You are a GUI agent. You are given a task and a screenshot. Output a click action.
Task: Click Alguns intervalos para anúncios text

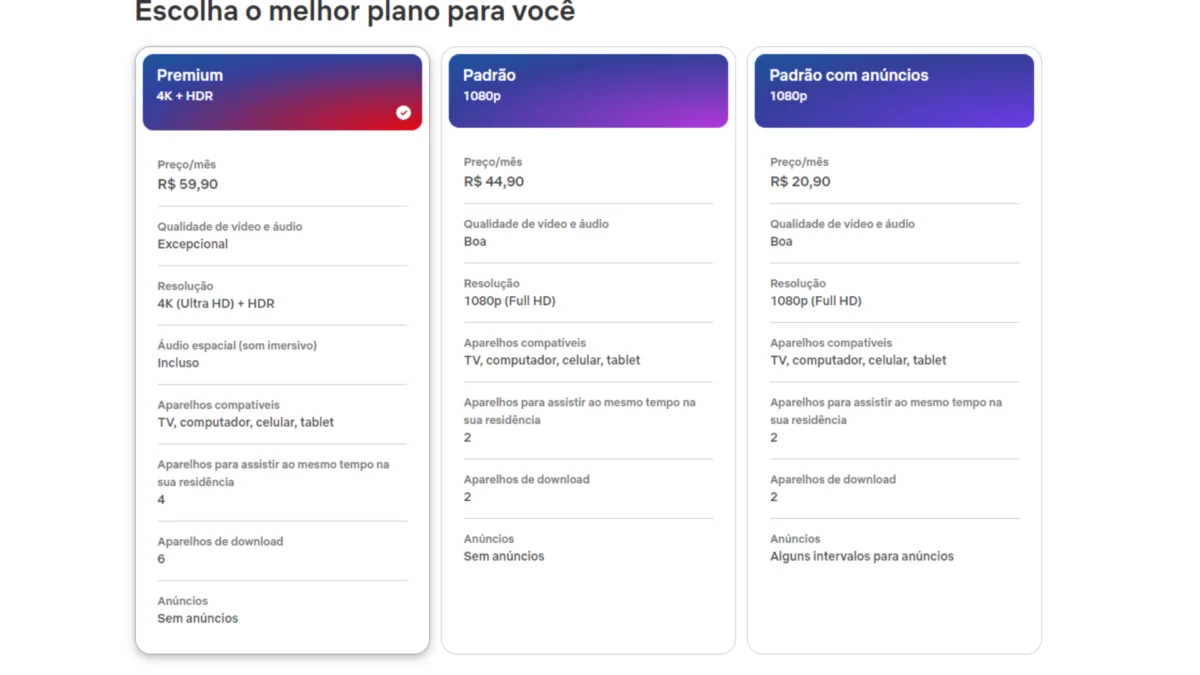862,556
